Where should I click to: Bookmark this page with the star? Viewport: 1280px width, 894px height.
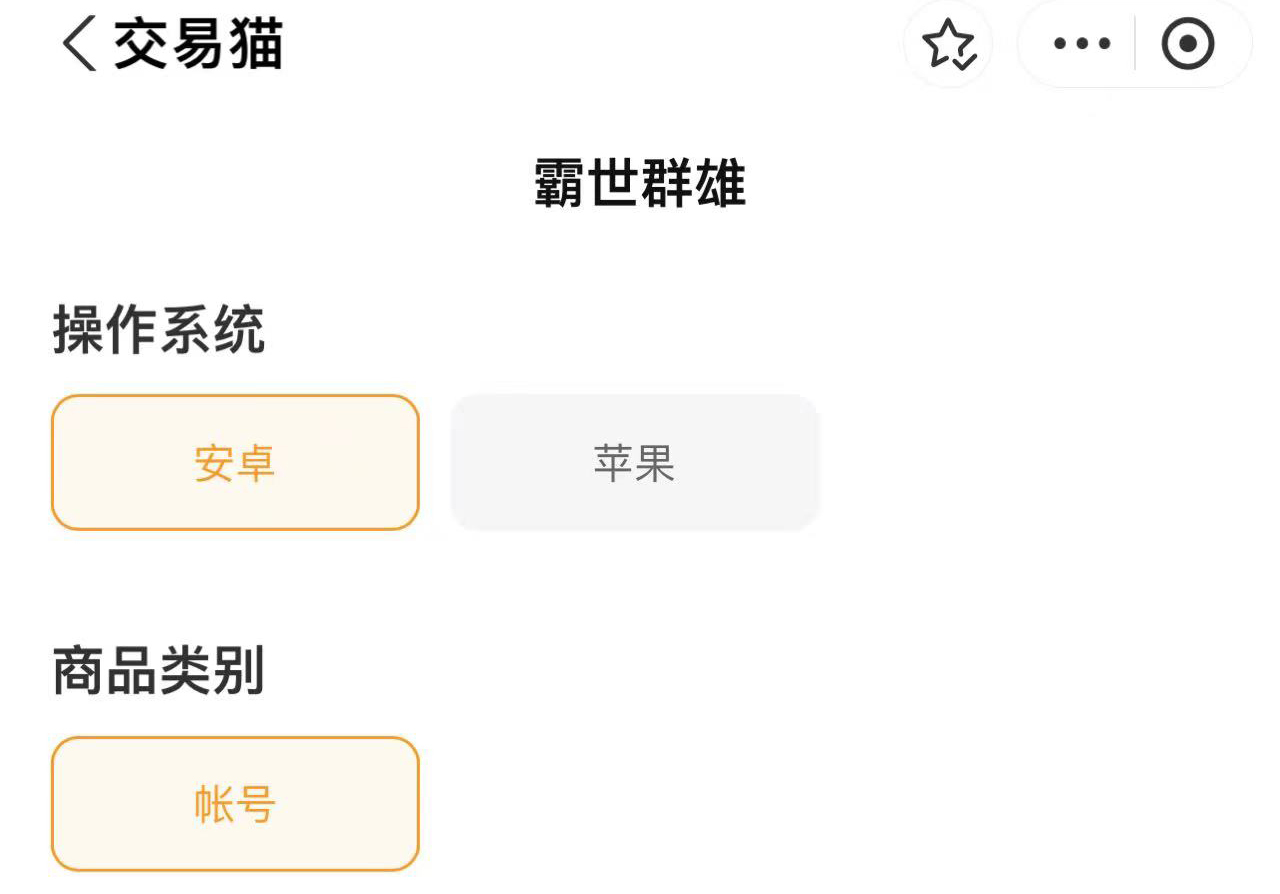(947, 45)
